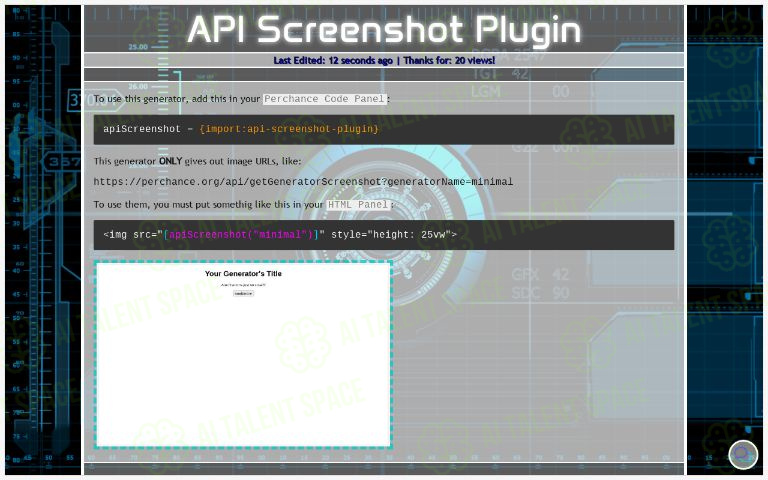768x480 pixels.
Task: Click the "Last Edited: 12 seconds ago" text
Action: point(333,60)
